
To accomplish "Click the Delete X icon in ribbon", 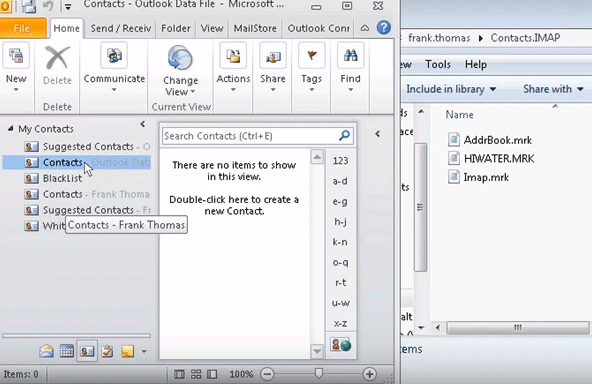I will (57, 57).
